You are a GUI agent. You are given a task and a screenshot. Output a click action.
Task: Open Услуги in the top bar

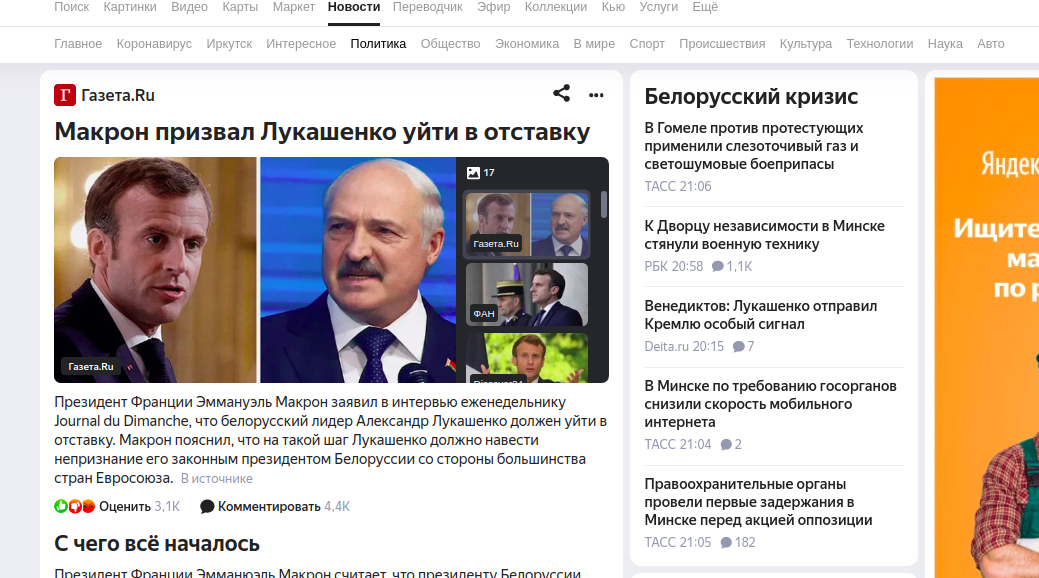click(659, 7)
